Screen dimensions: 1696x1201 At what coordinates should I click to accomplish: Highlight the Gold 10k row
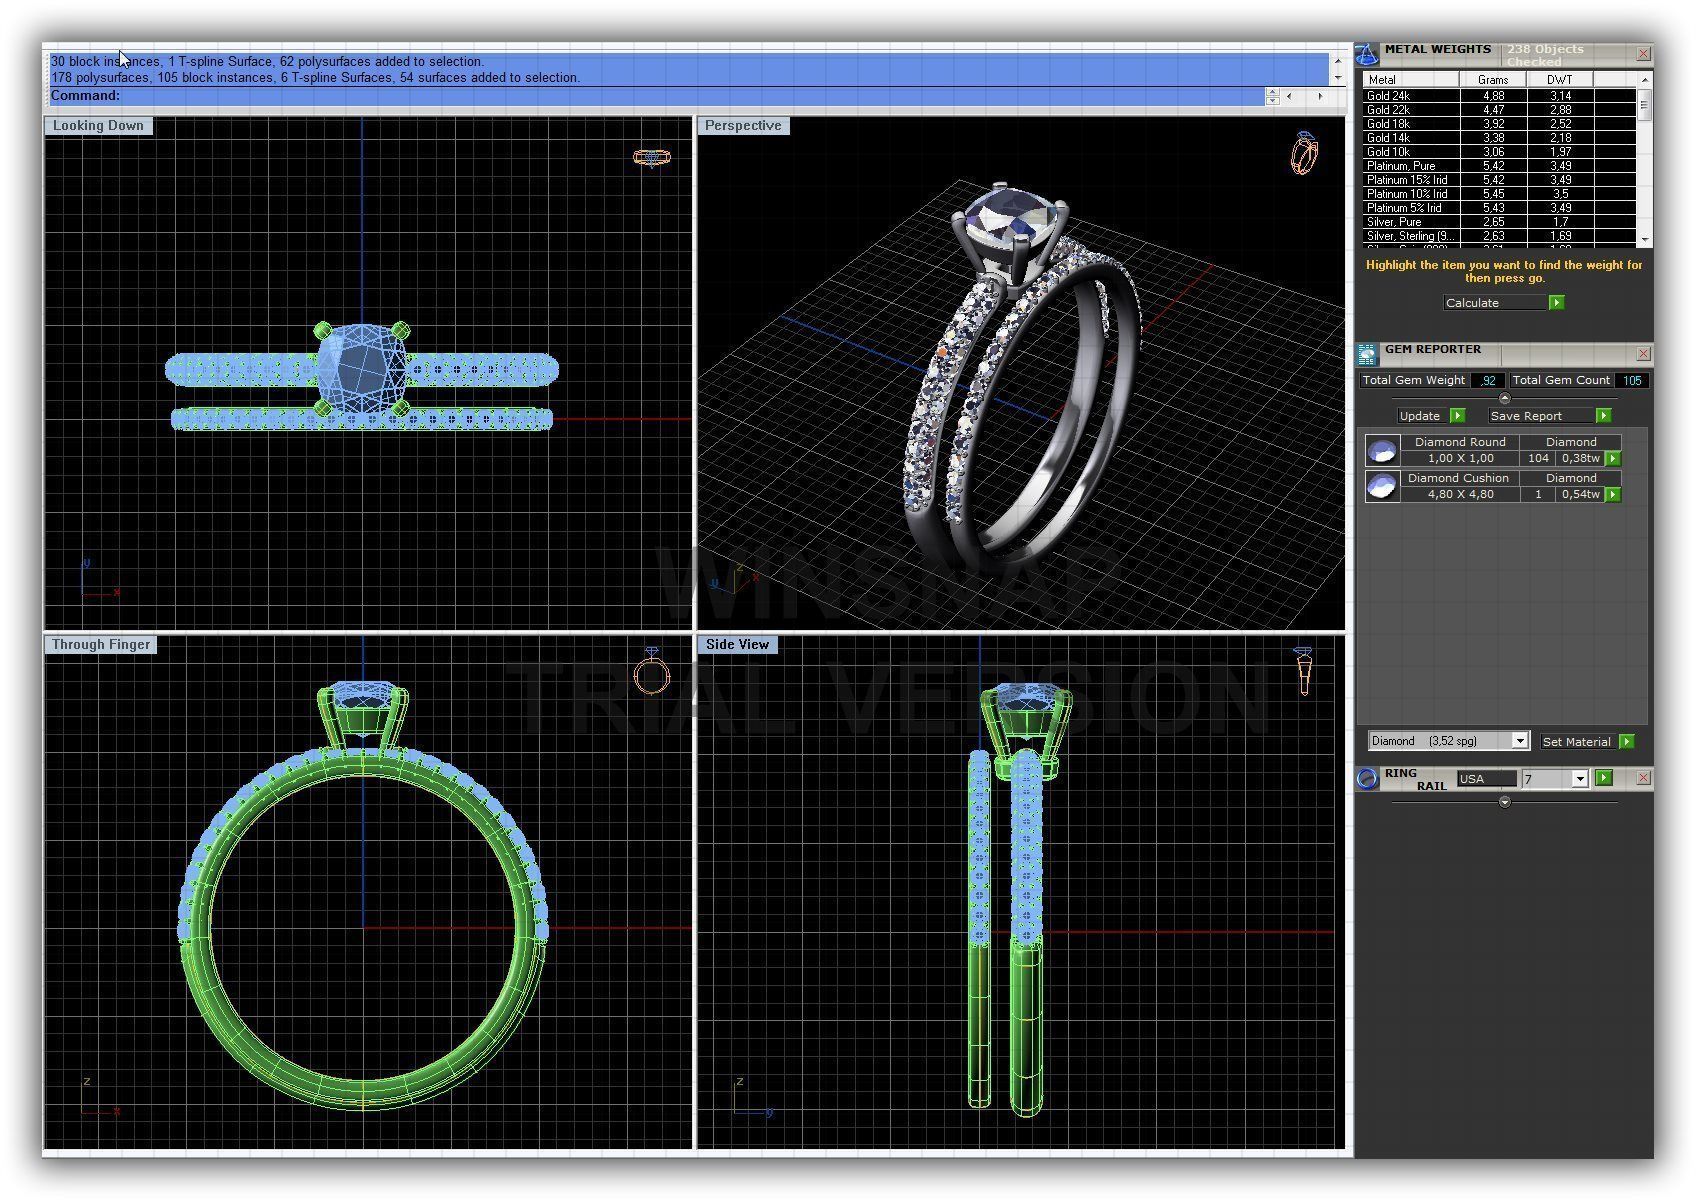[1498, 152]
